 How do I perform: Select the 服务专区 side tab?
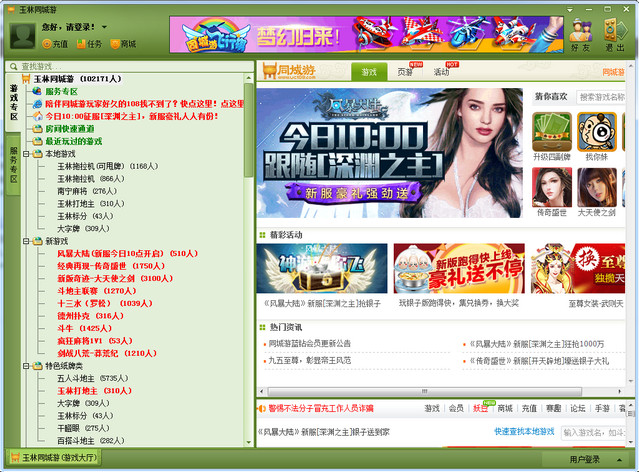[x=13, y=165]
